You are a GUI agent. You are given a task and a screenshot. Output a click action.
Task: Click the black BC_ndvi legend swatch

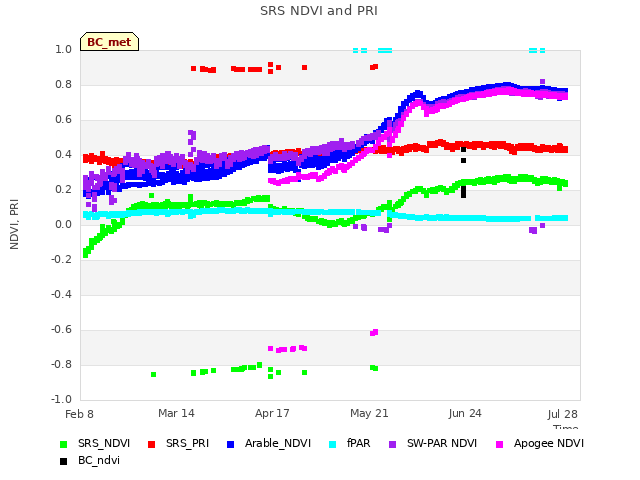63,462
